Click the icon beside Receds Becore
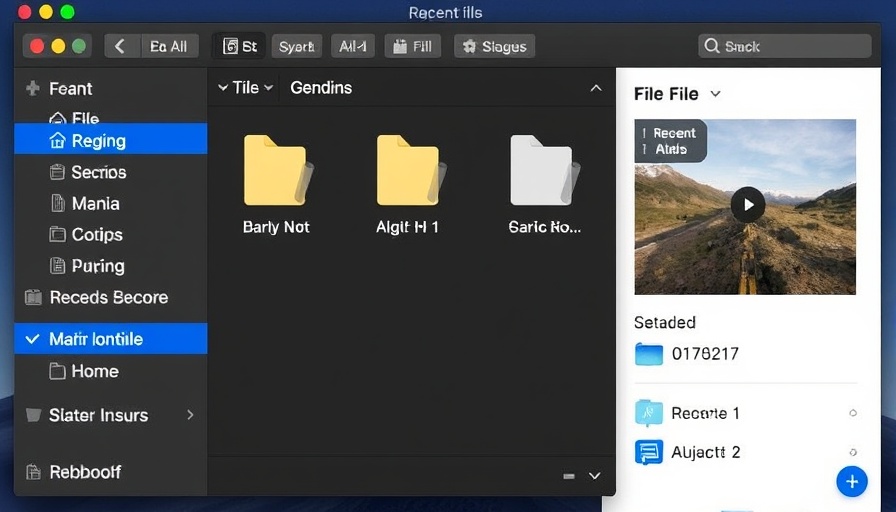 click(33, 297)
